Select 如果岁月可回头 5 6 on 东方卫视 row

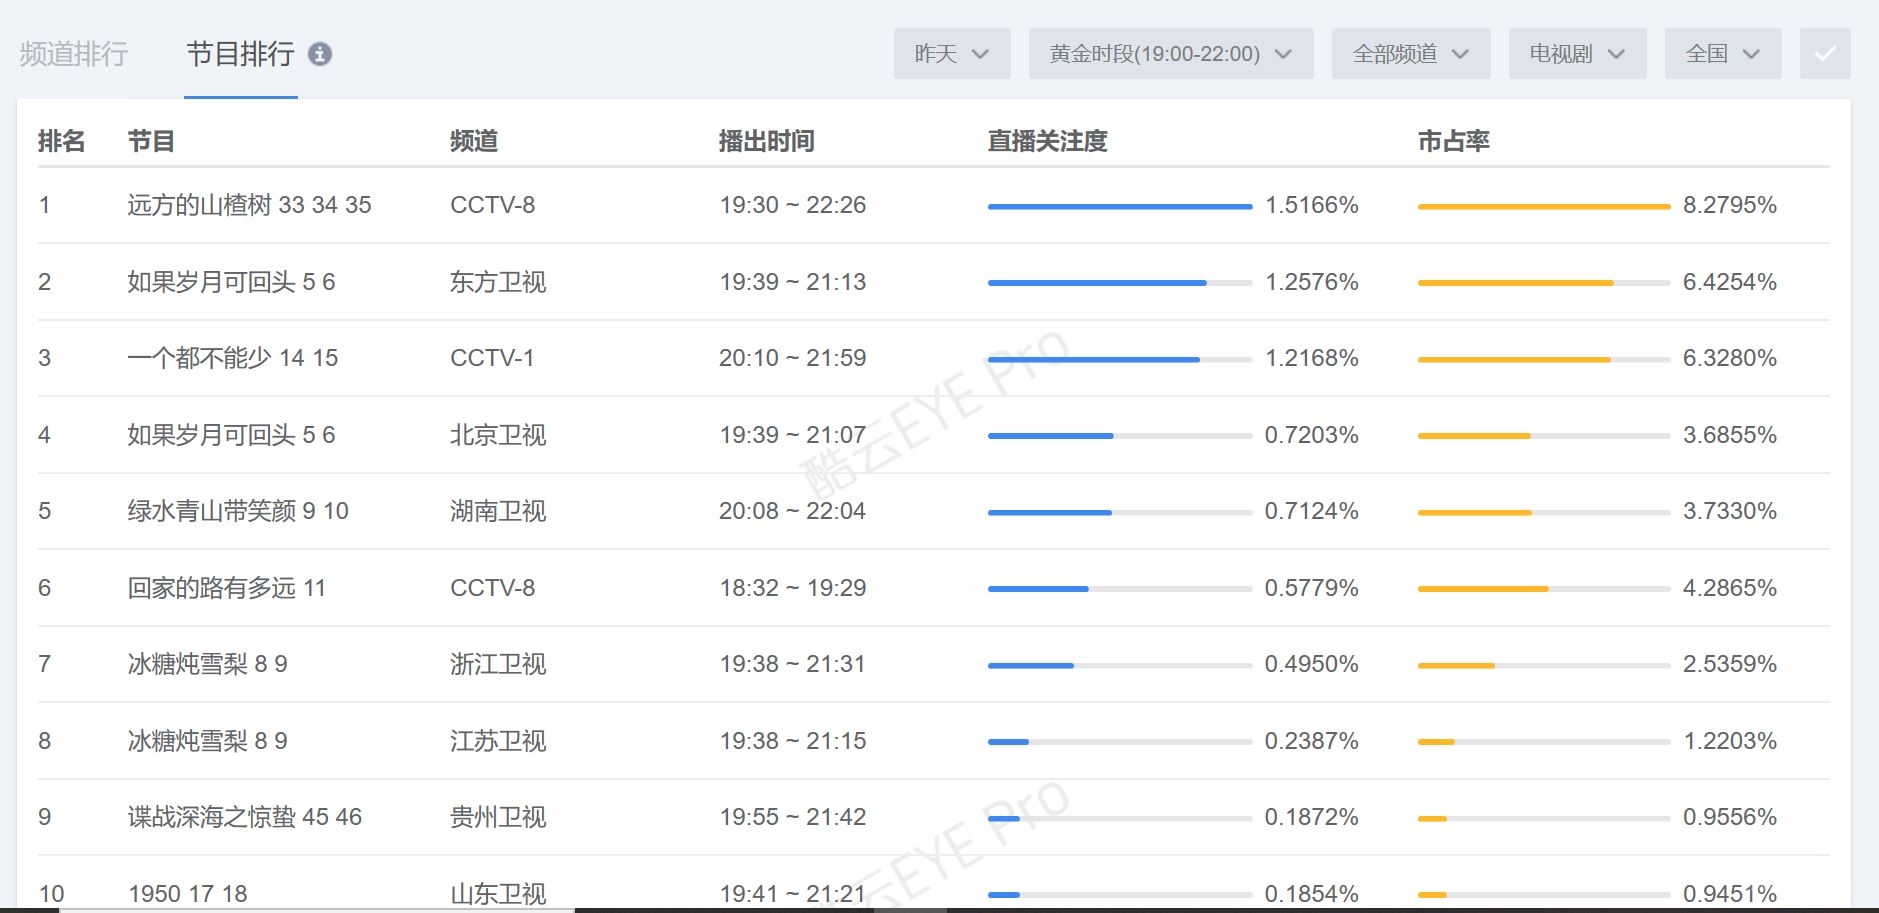click(231, 282)
